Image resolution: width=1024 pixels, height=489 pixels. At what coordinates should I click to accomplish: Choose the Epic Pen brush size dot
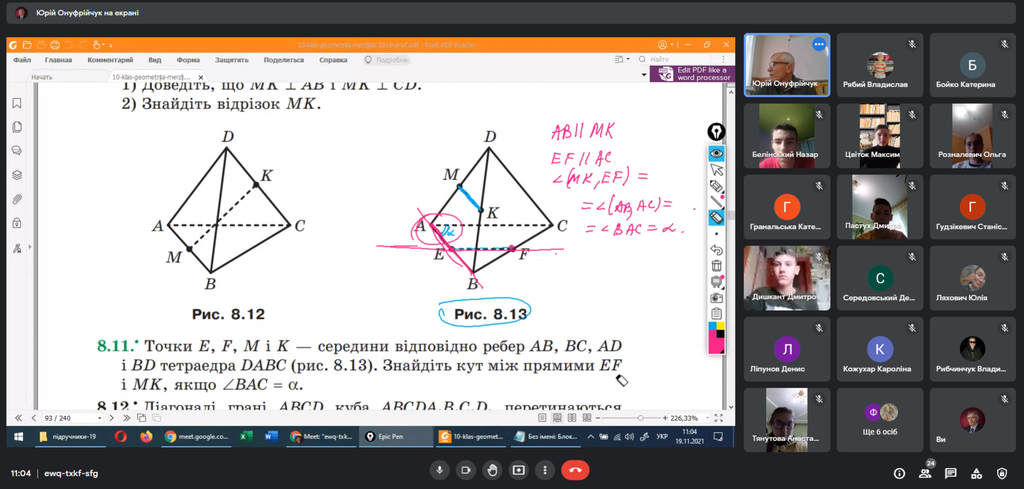pyautogui.click(x=716, y=234)
